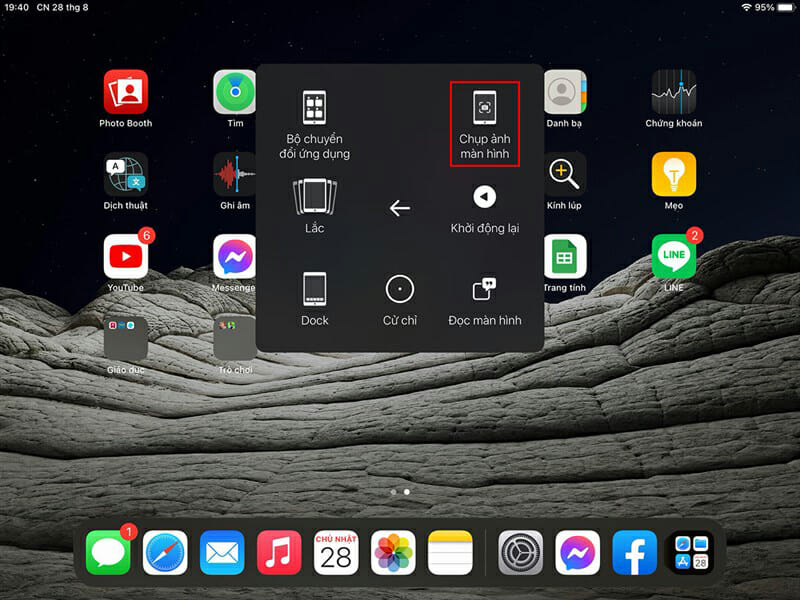Image resolution: width=800 pixels, height=600 pixels.
Task: Launch Dịch thuật translate app
Action: (126, 175)
